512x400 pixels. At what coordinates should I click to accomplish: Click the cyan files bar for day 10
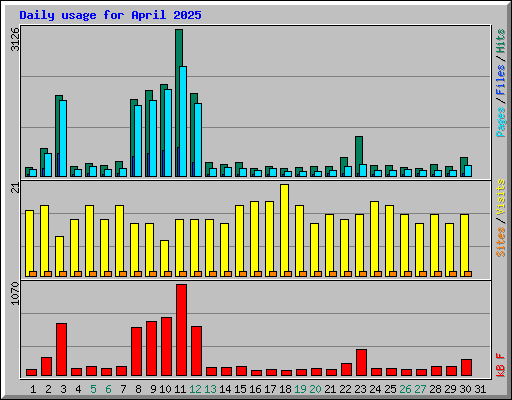click(x=168, y=133)
